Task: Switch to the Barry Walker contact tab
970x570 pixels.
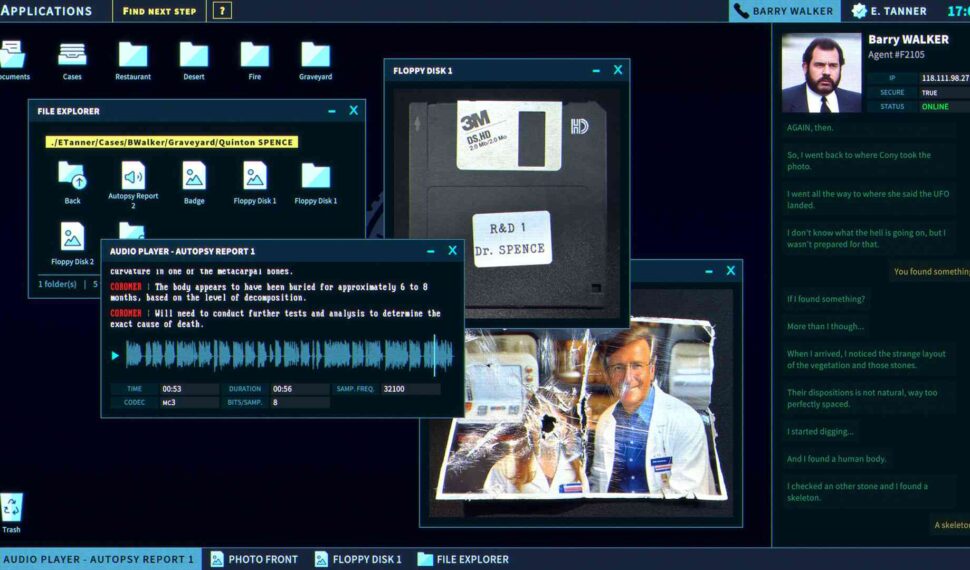Action: tap(784, 11)
